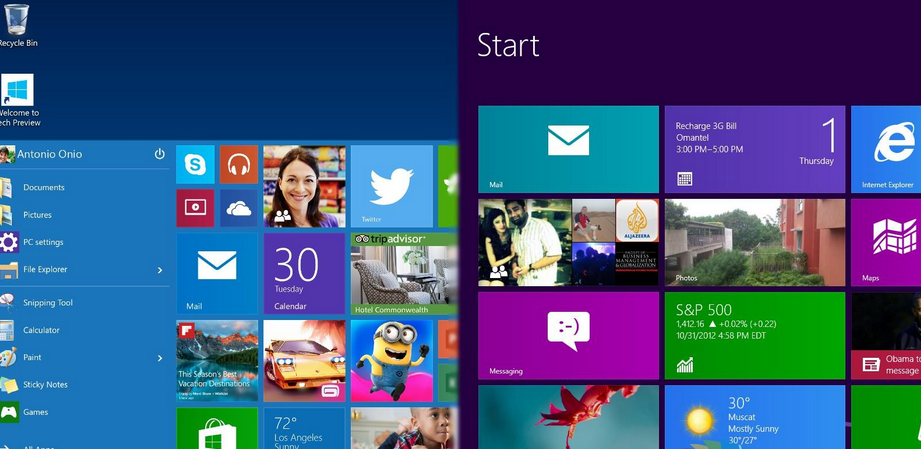Viewport: 921px width, 449px height.
Task: Open Pictures in the start menu
Action: coord(37,215)
